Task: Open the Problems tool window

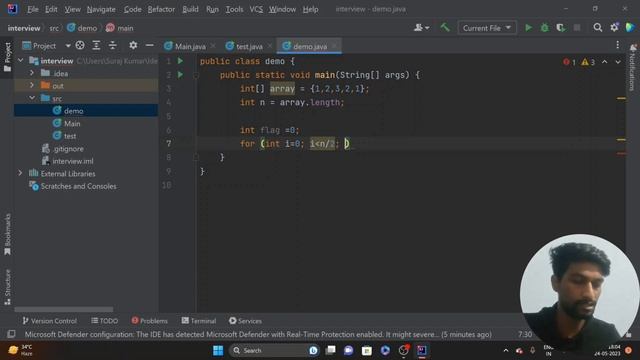Action: 149,321
